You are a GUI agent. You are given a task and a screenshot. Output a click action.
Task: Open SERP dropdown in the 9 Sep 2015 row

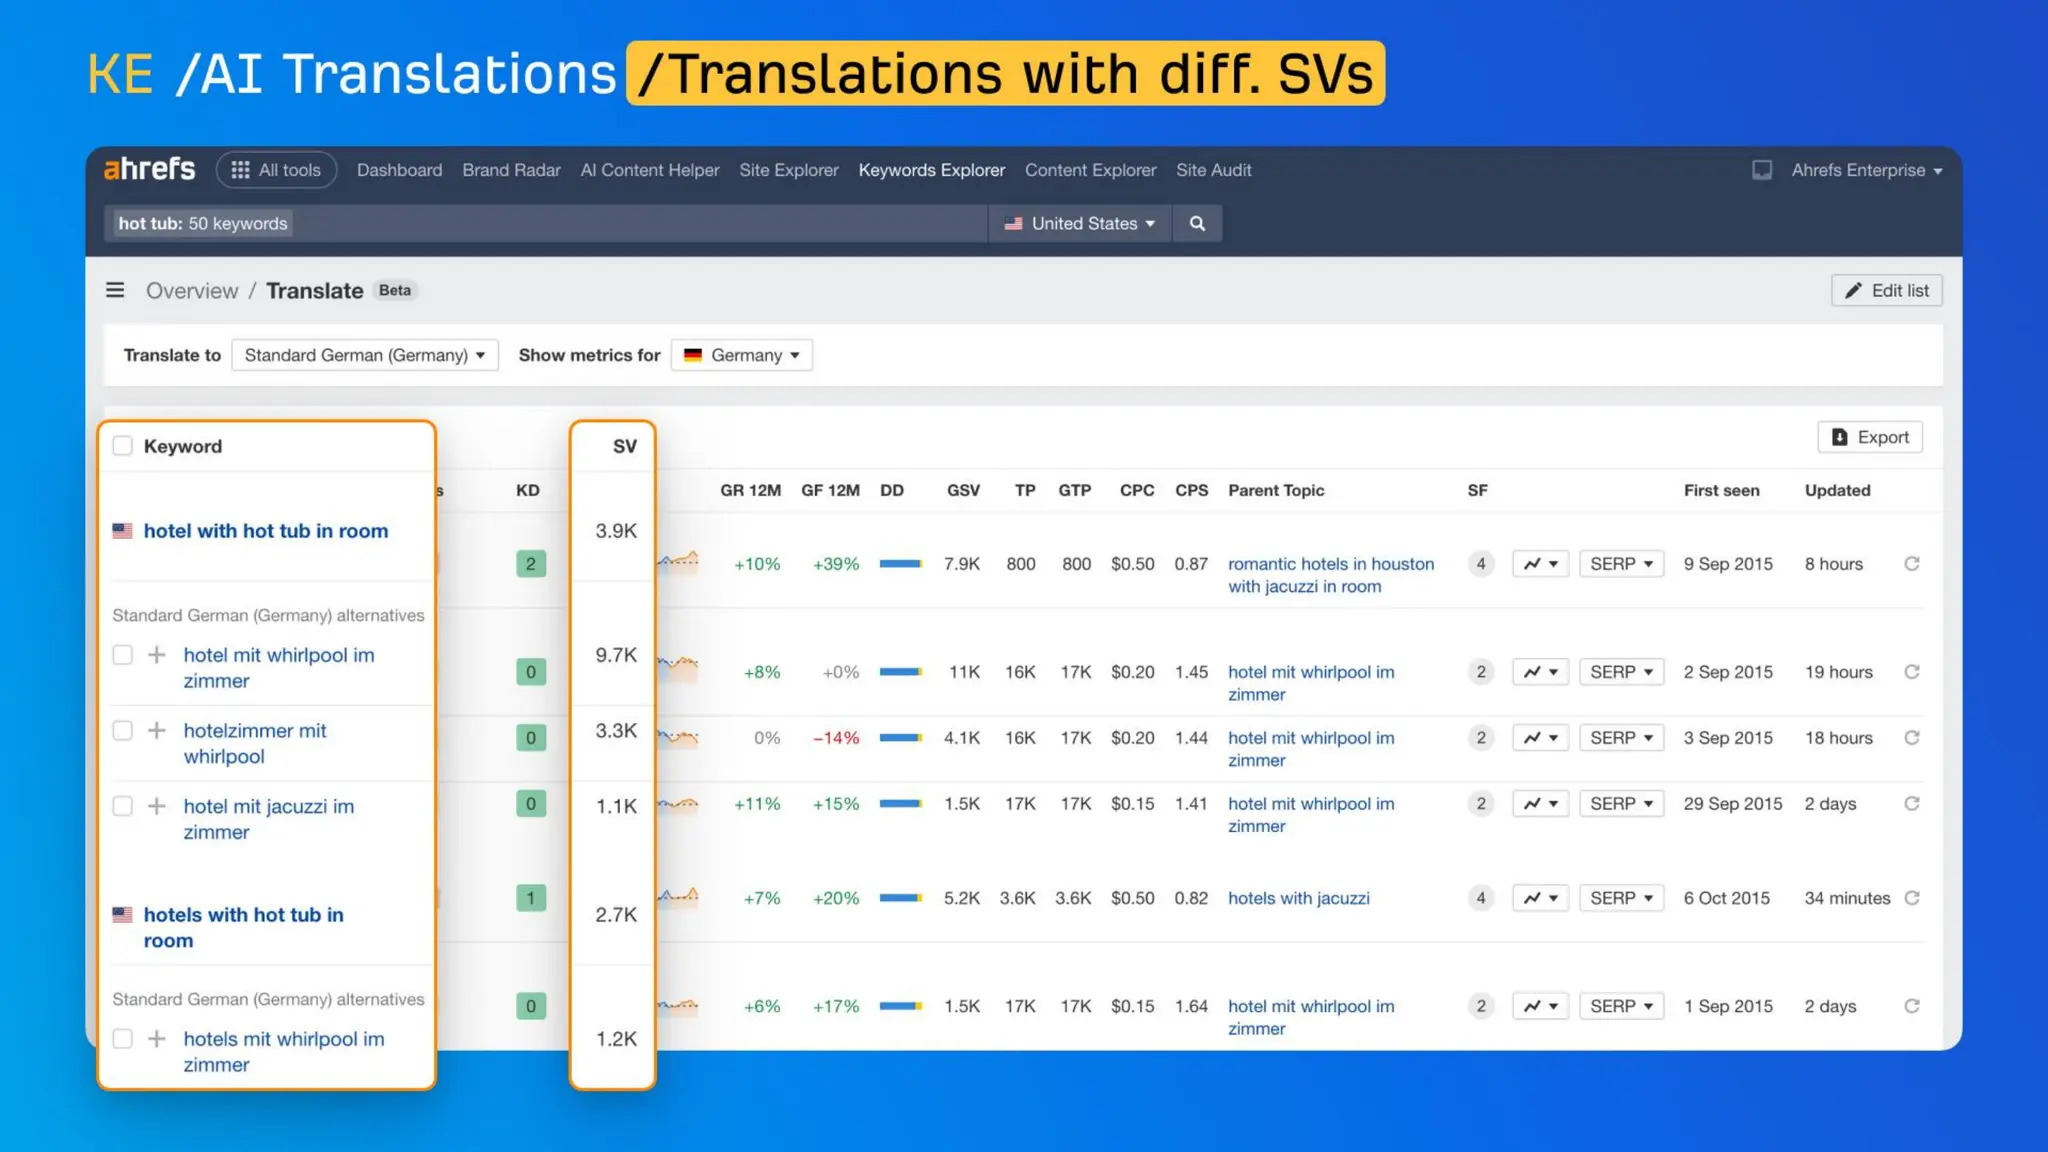(x=1621, y=564)
